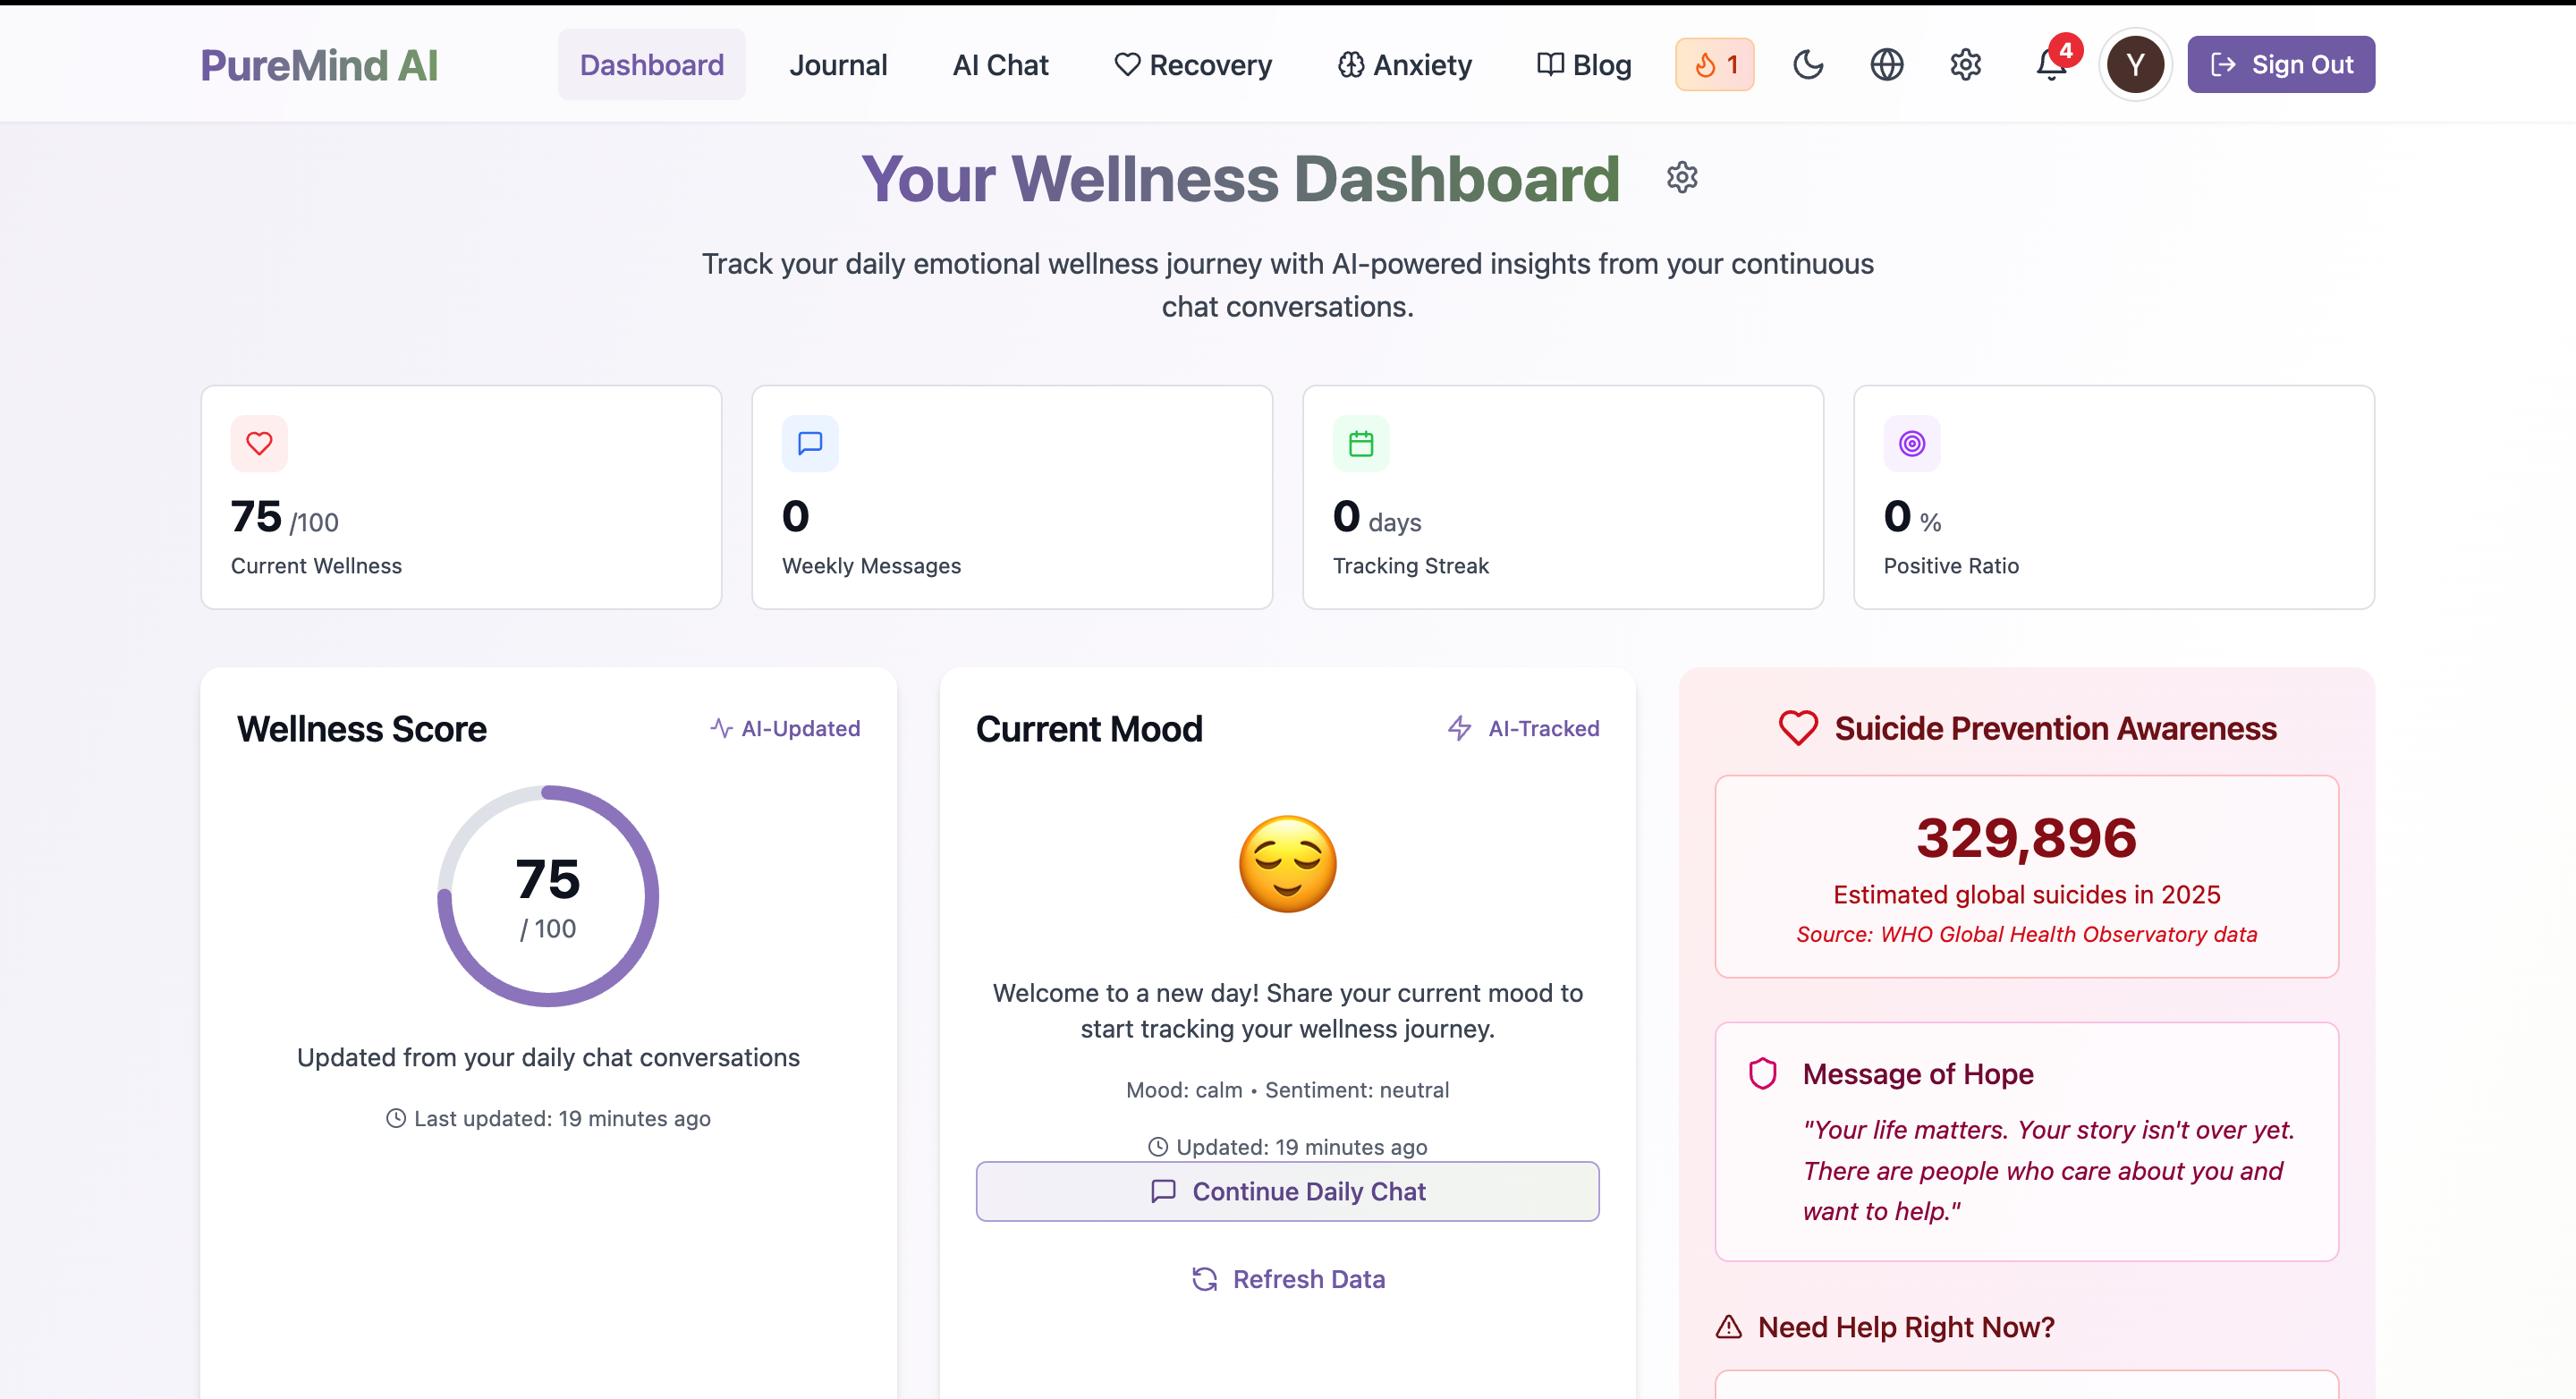Image resolution: width=2576 pixels, height=1399 pixels.
Task: Click the chat bubble icon on the Weekly Messages card
Action: coord(810,443)
